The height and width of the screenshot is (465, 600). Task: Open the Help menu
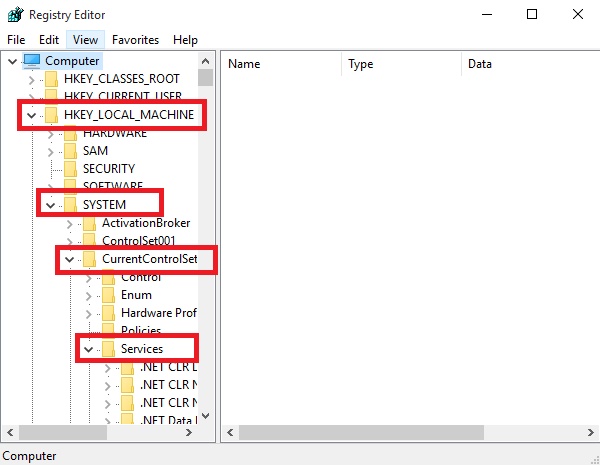tap(185, 40)
